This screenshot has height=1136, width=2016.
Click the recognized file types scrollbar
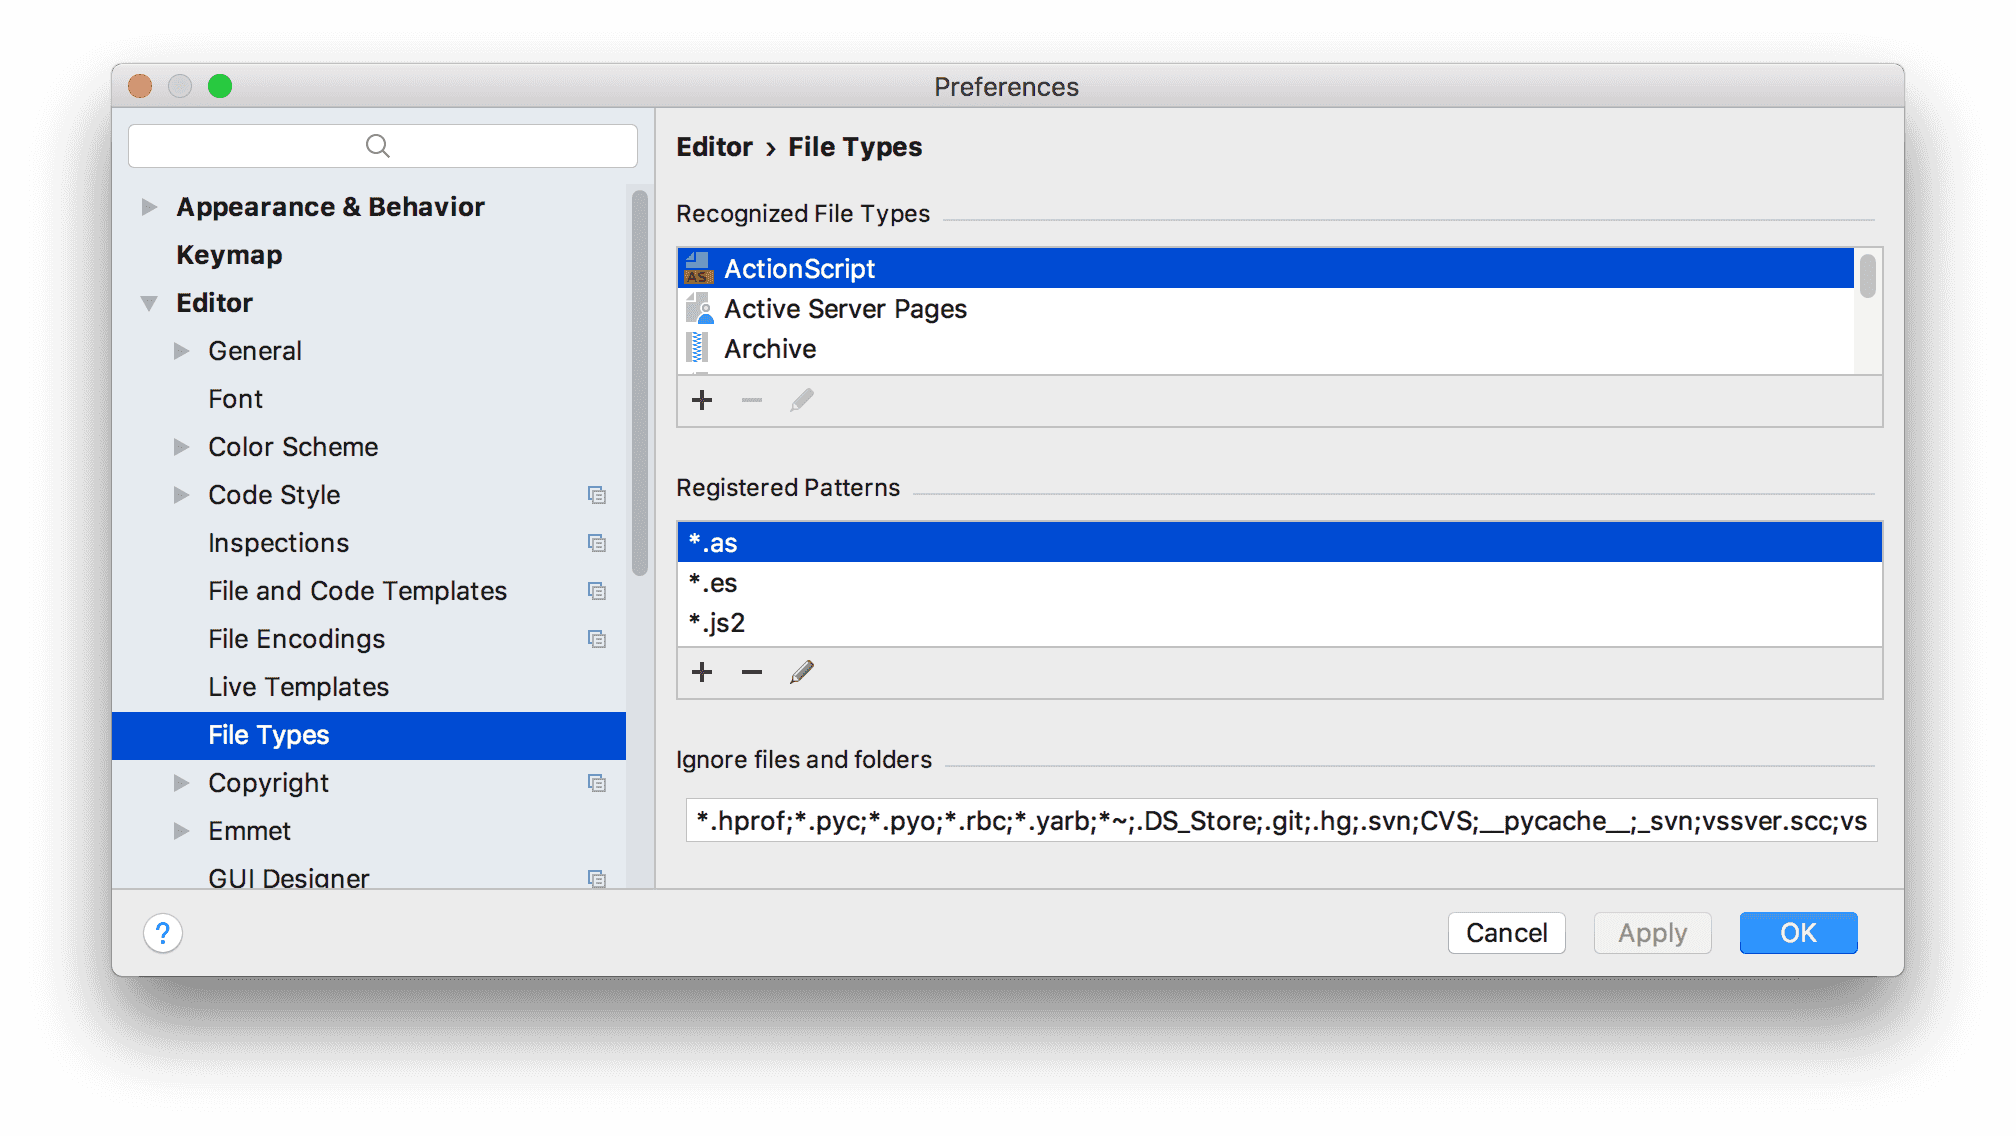point(1867,277)
